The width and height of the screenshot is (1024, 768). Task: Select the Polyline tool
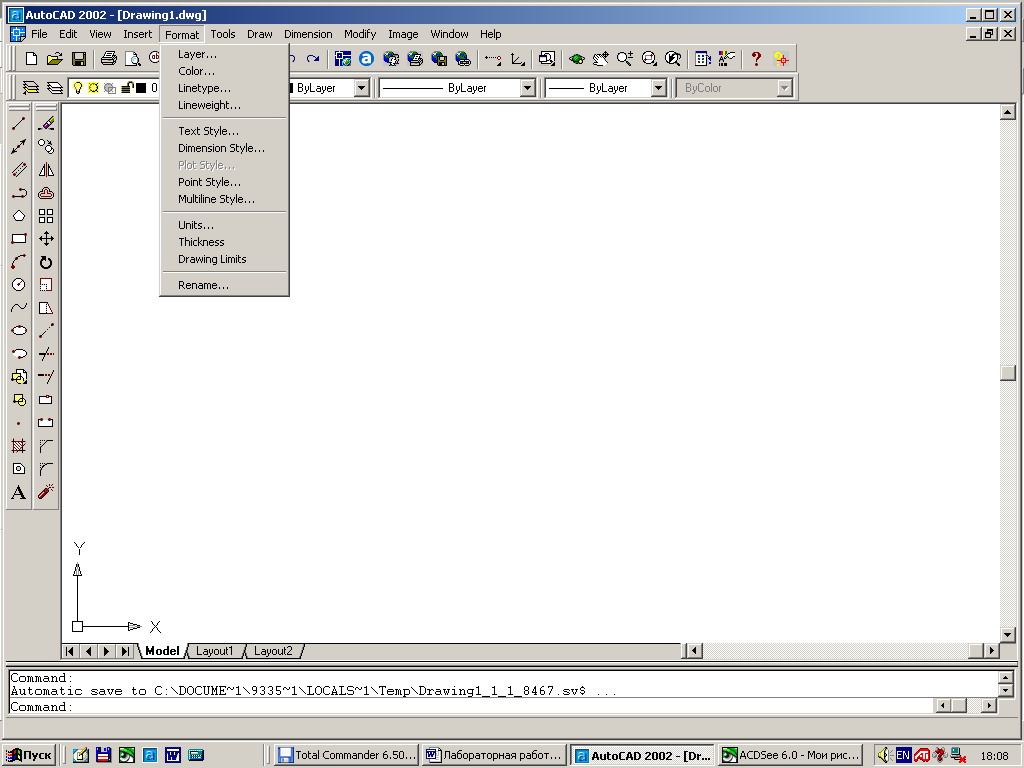19,193
